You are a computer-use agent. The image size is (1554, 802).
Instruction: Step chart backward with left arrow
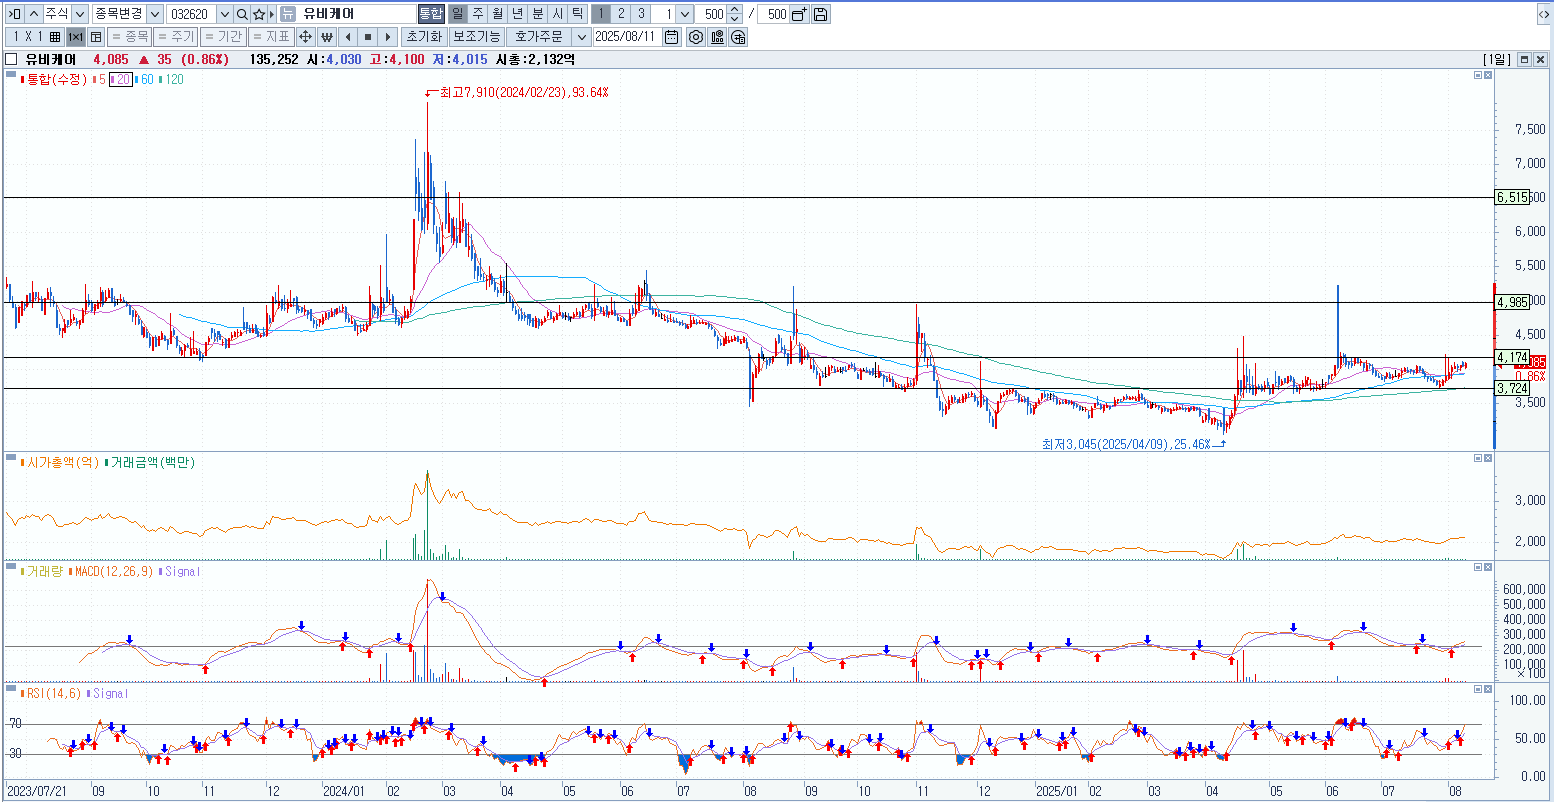tap(347, 37)
